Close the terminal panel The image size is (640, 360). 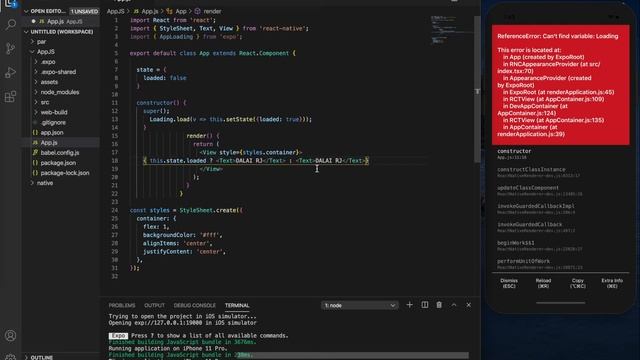[469, 305]
